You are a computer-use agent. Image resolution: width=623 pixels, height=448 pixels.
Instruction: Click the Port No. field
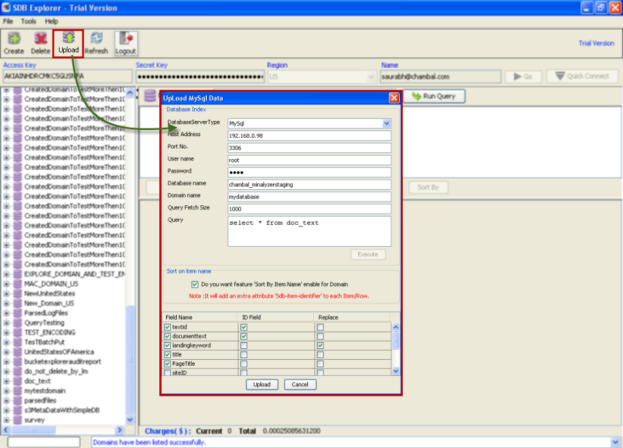point(309,148)
